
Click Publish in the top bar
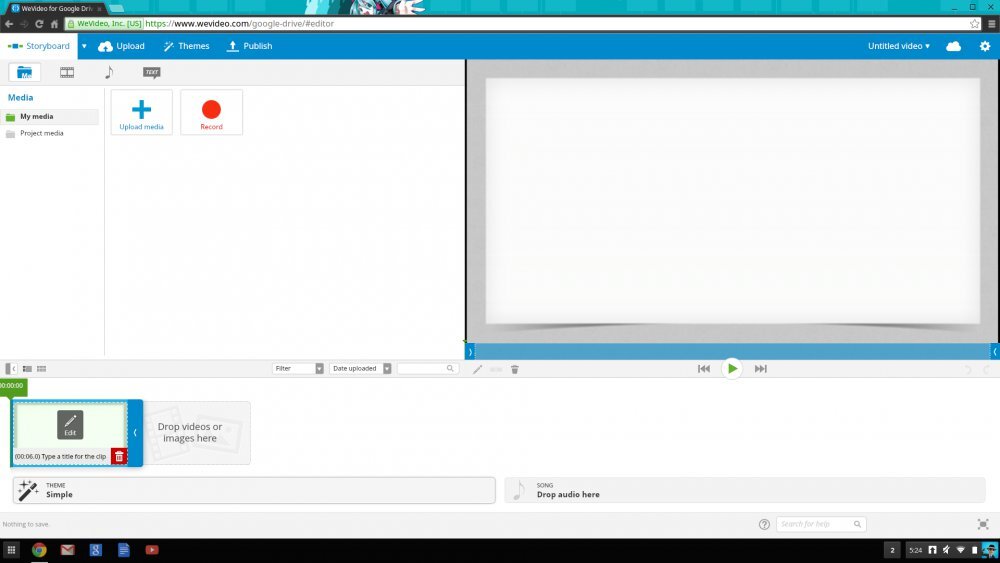pyautogui.click(x=250, y=46)
